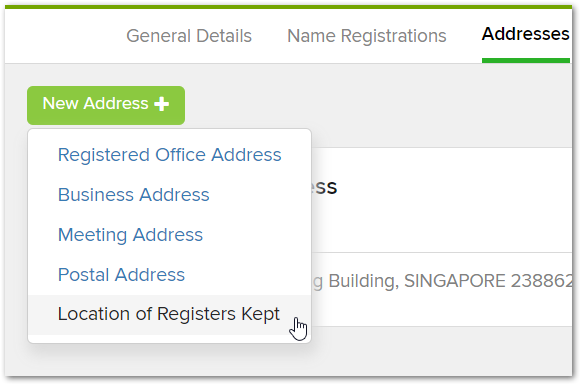Select Location of Registers Kept
The width and height of the screenshot is (581, 385).
pos(169,315)
